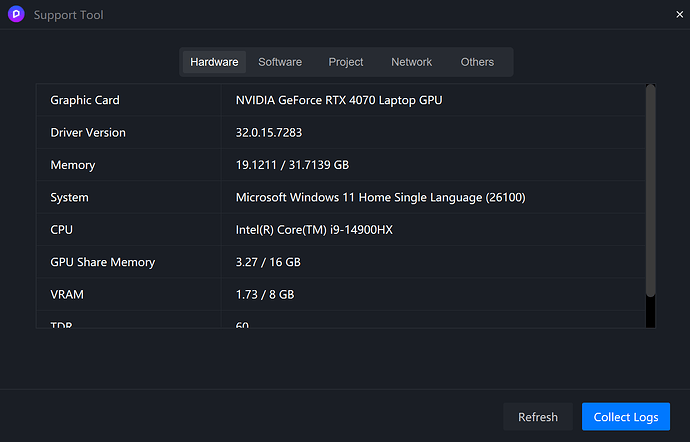690x442 pixels.
Task: Switch to the Hardware tab
Action: [x=214, y=62]
